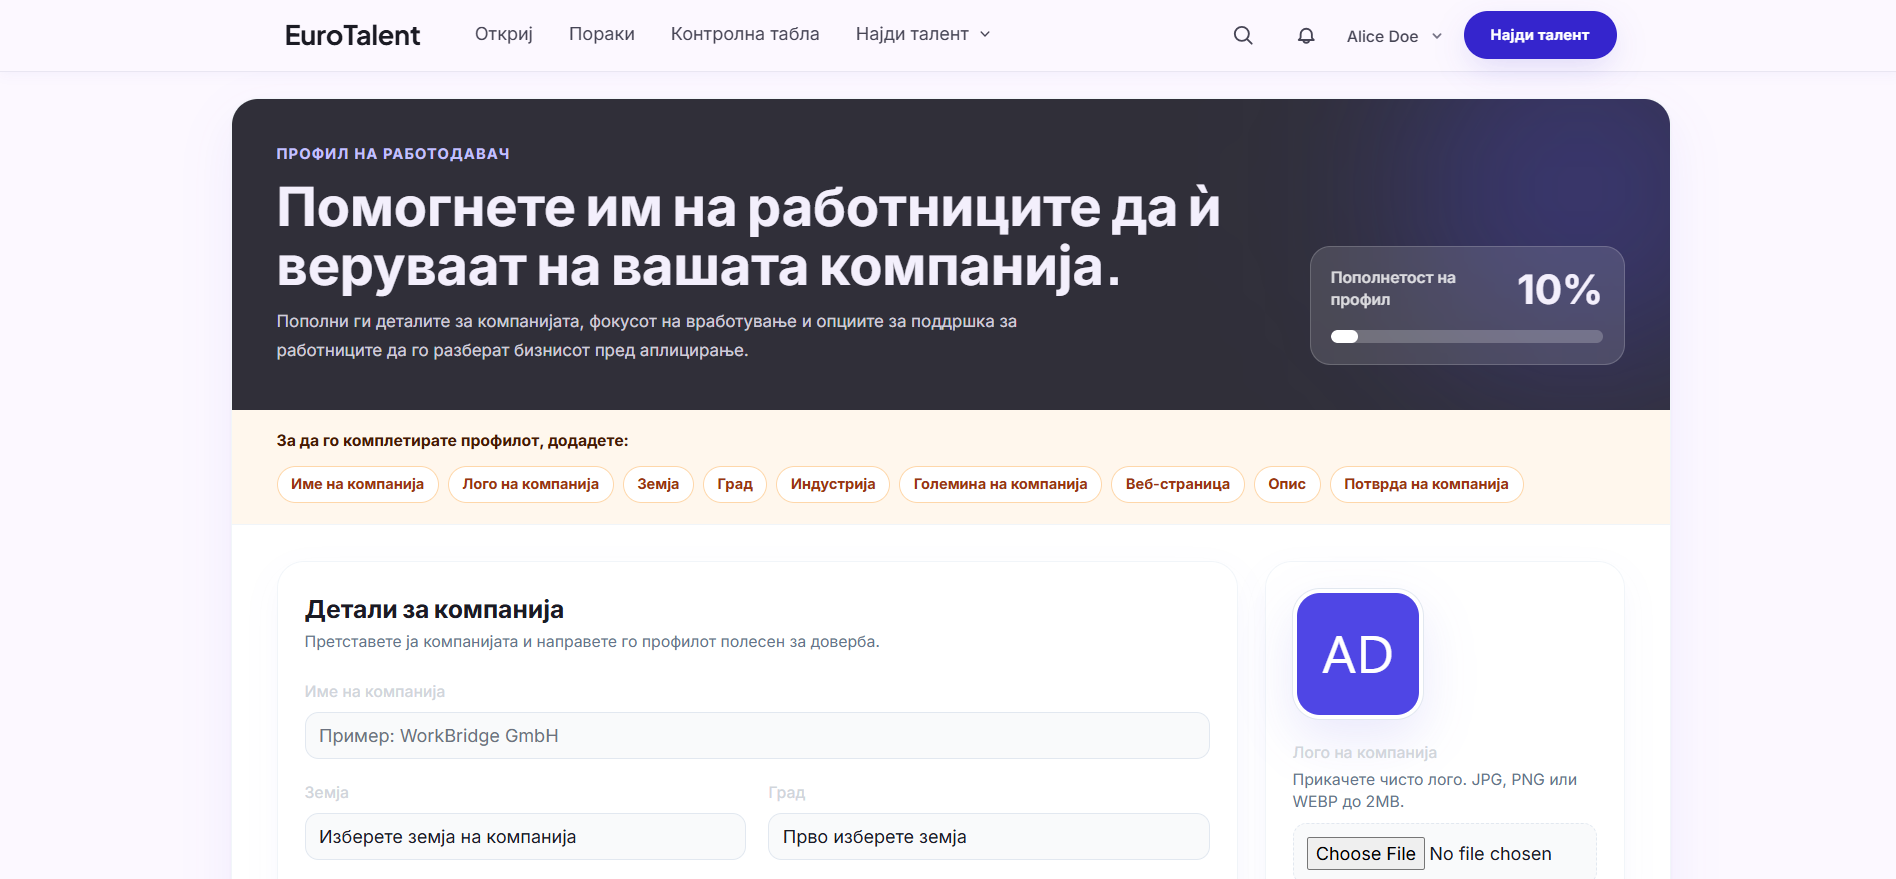Select the Индустрија chip
Screen dimensions: 1896x879
click(833, 484)
